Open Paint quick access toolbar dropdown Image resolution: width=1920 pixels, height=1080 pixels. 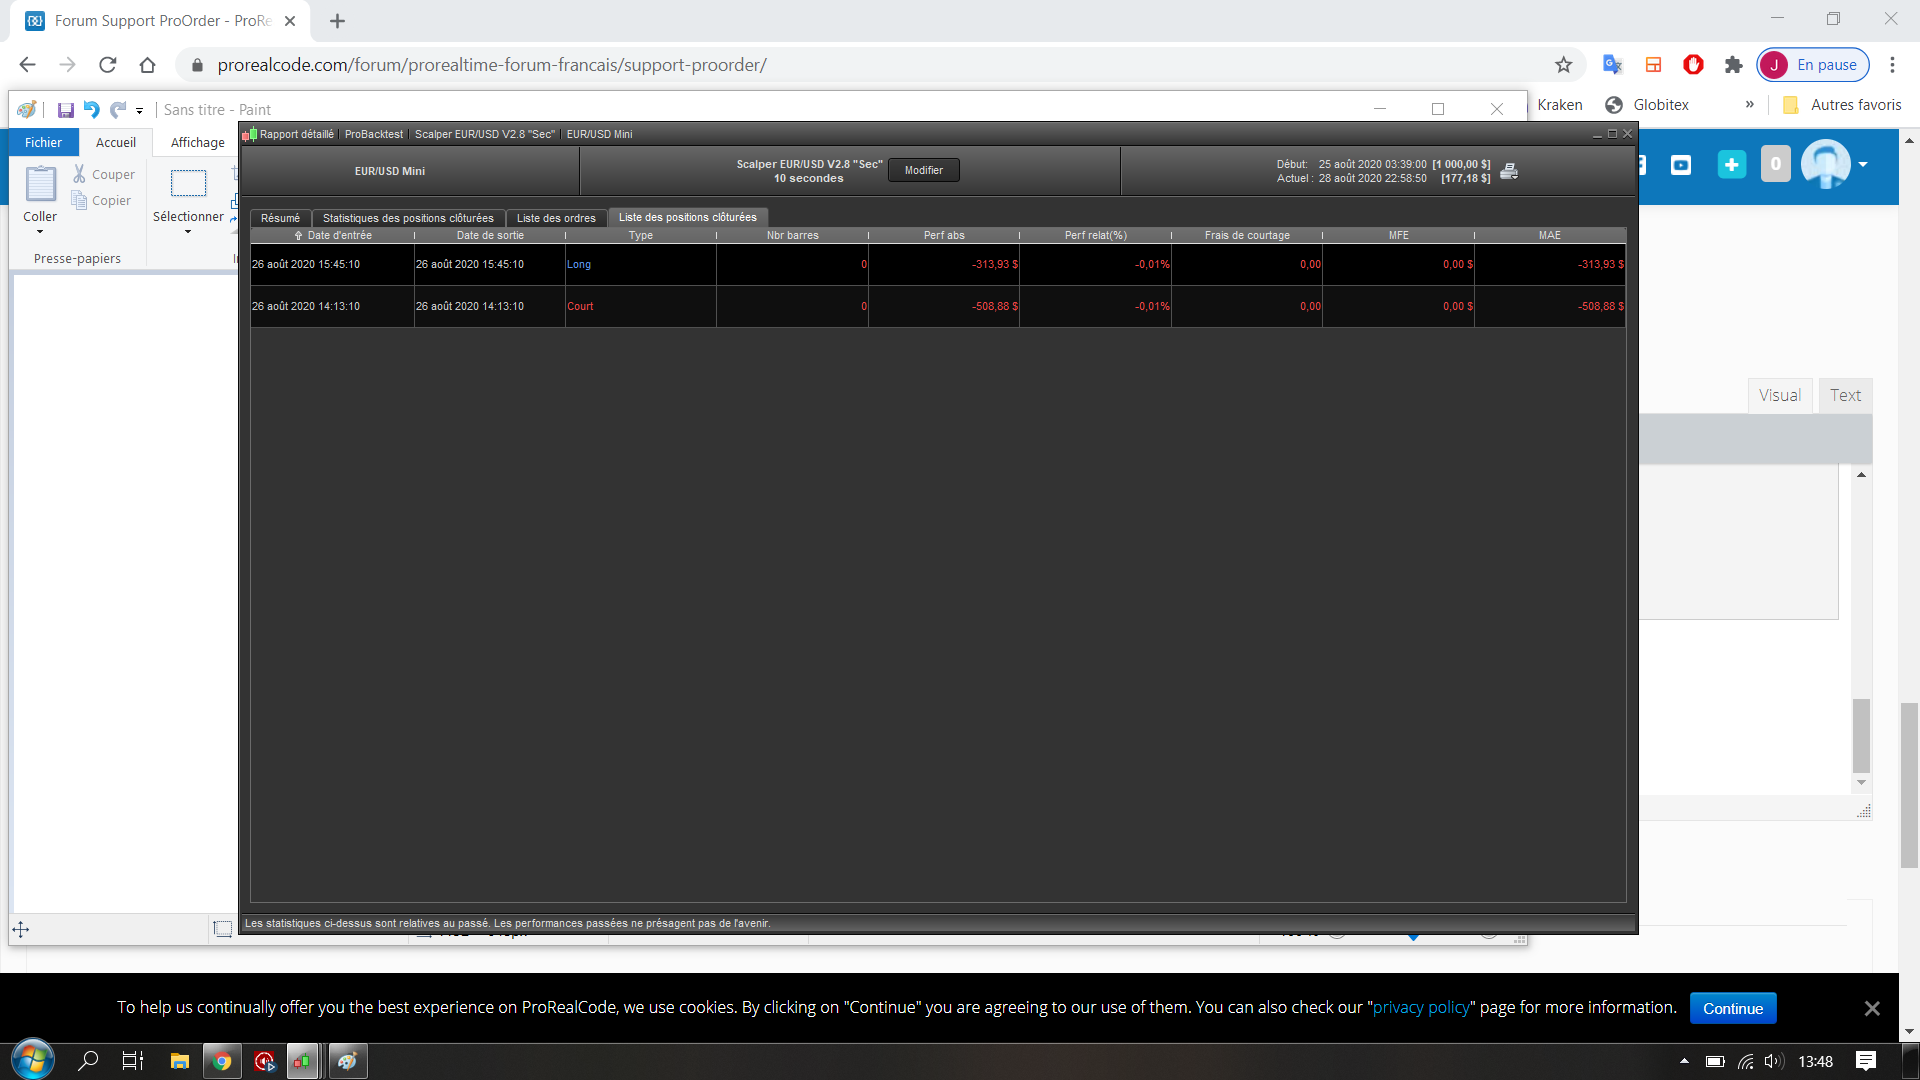click(x=140, y=111)
